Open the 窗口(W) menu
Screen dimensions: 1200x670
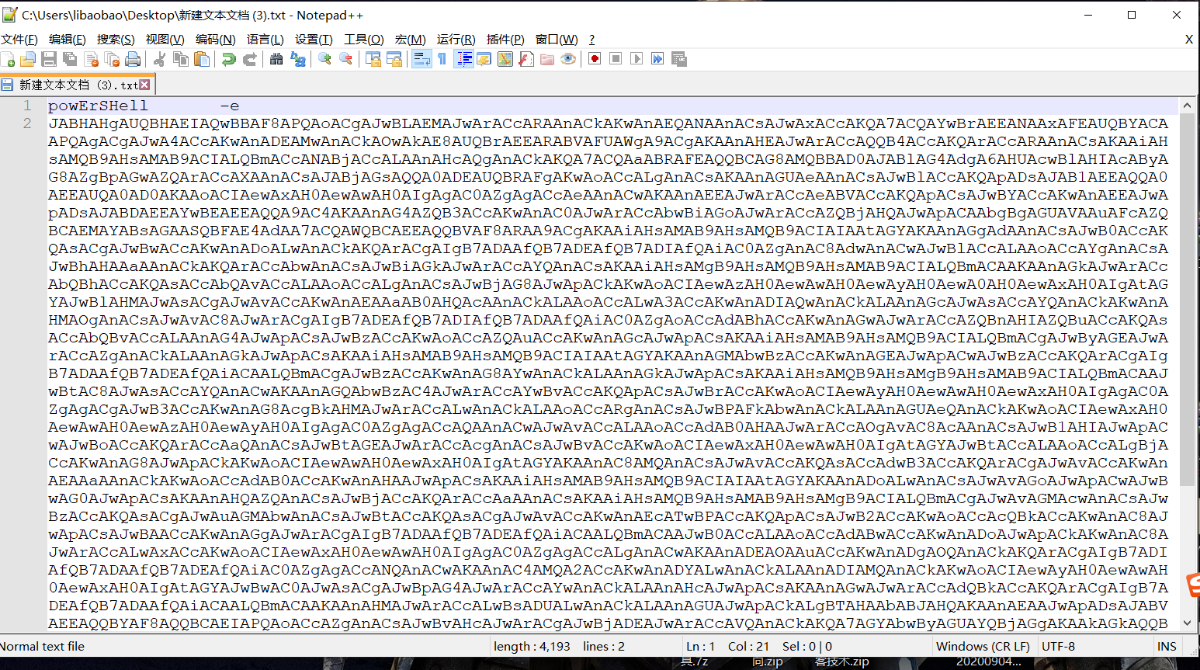click(556, 39)
